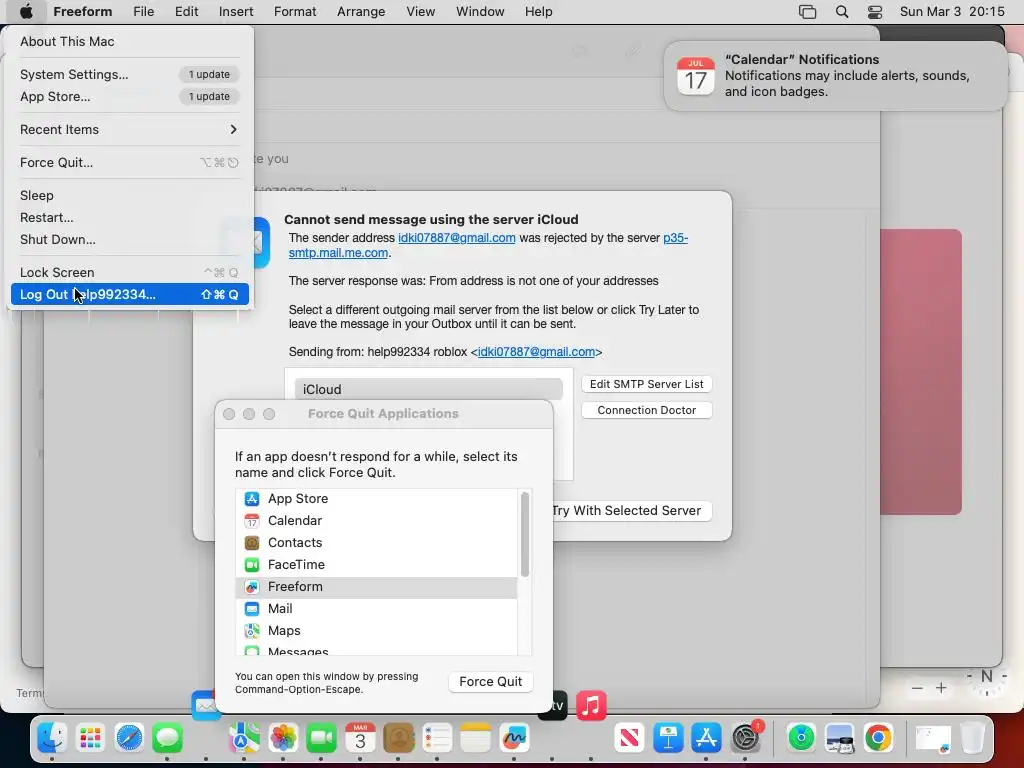Screen dimensions: 1024x768
Task: Open Messages from the Dock
Action: [167, 738]
